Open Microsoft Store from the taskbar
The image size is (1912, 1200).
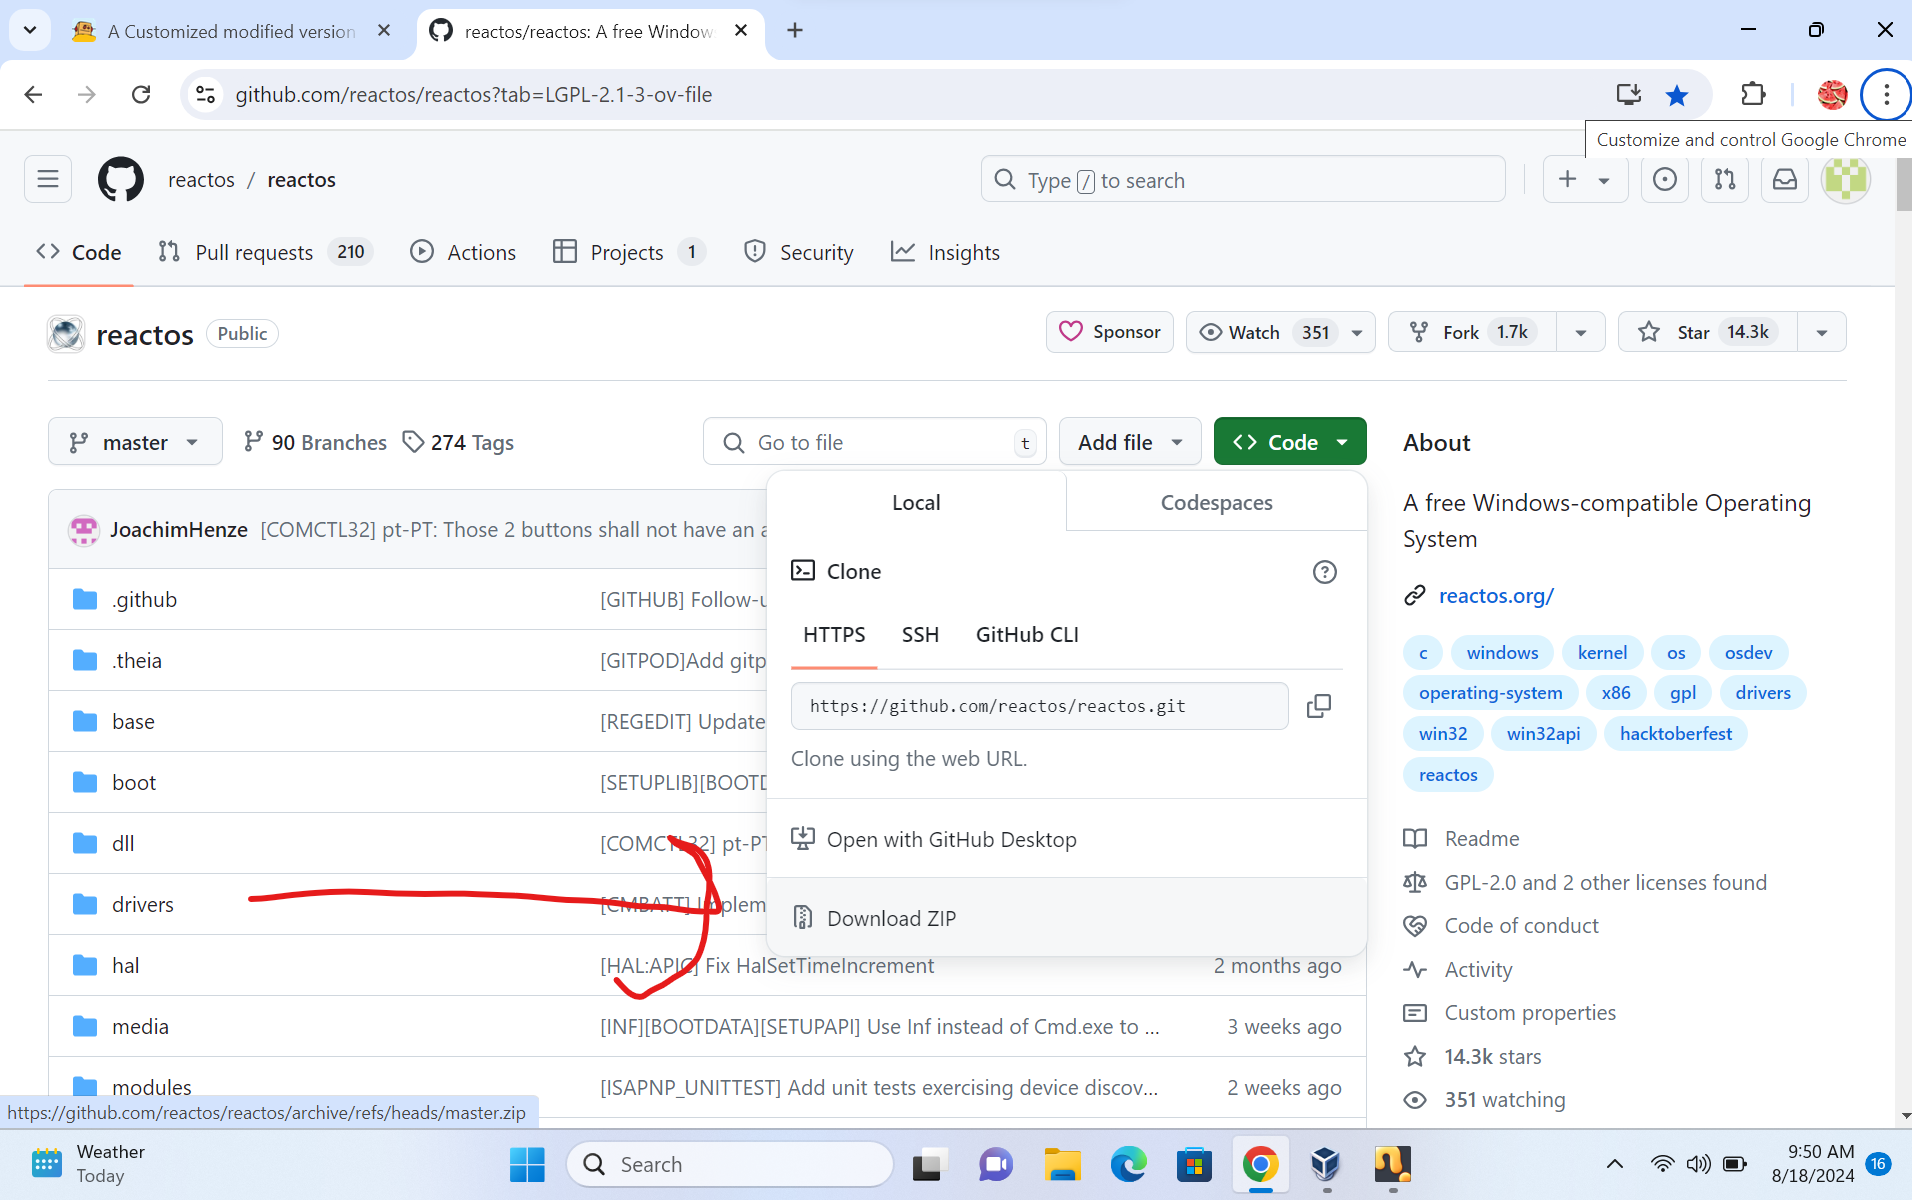[1194, 1164]
